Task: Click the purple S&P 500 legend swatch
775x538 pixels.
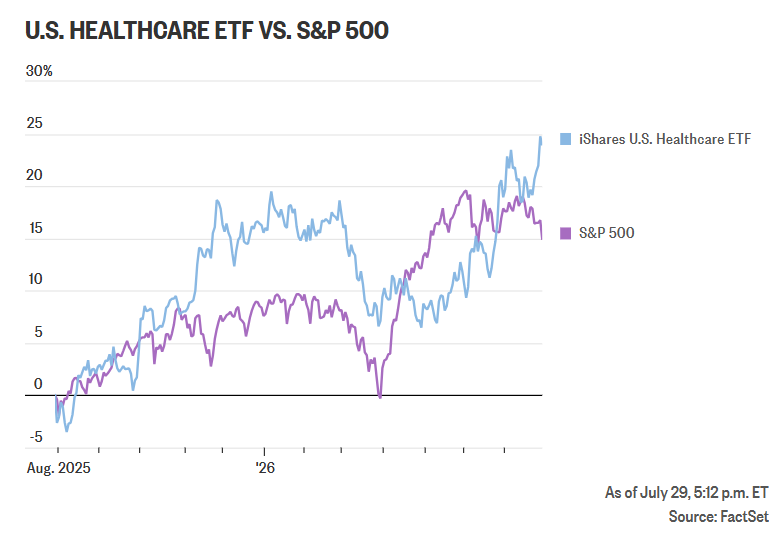Action: pyautogui.click(x=565, y=233)
